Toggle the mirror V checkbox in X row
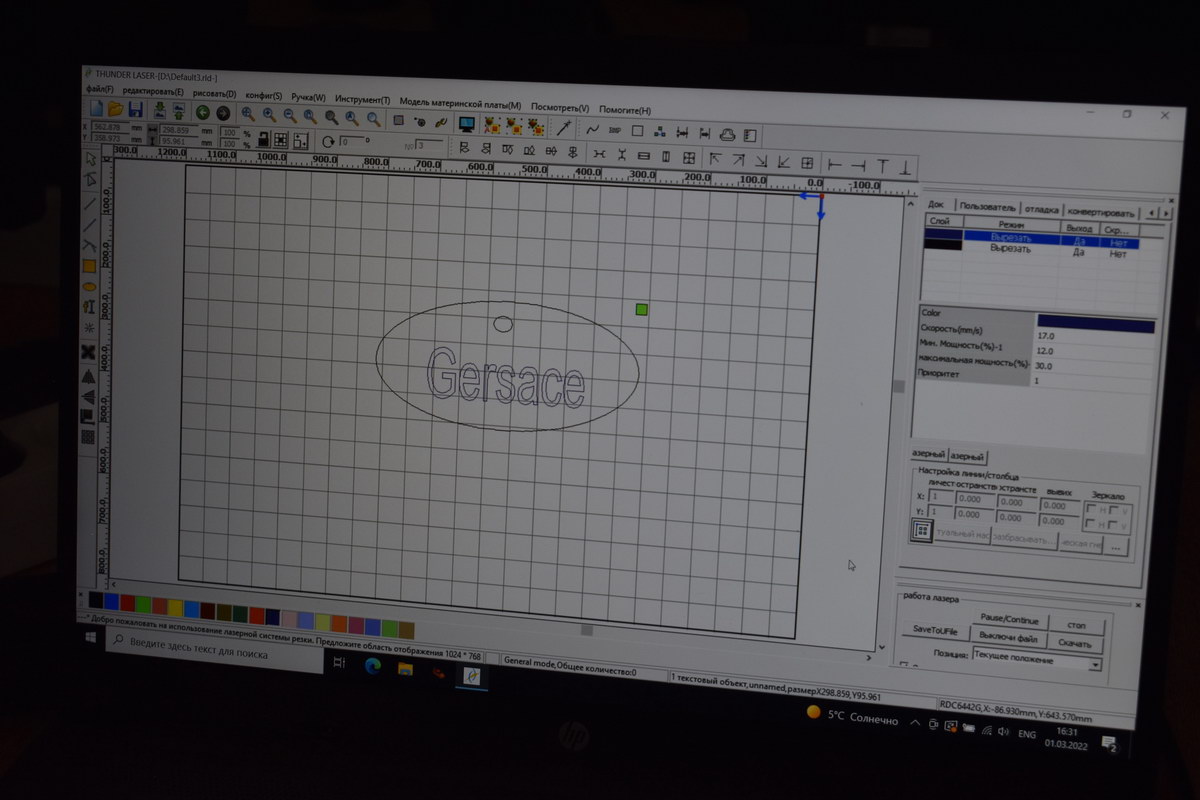Screen dimensions: 1200x800 click(1113, 510)
